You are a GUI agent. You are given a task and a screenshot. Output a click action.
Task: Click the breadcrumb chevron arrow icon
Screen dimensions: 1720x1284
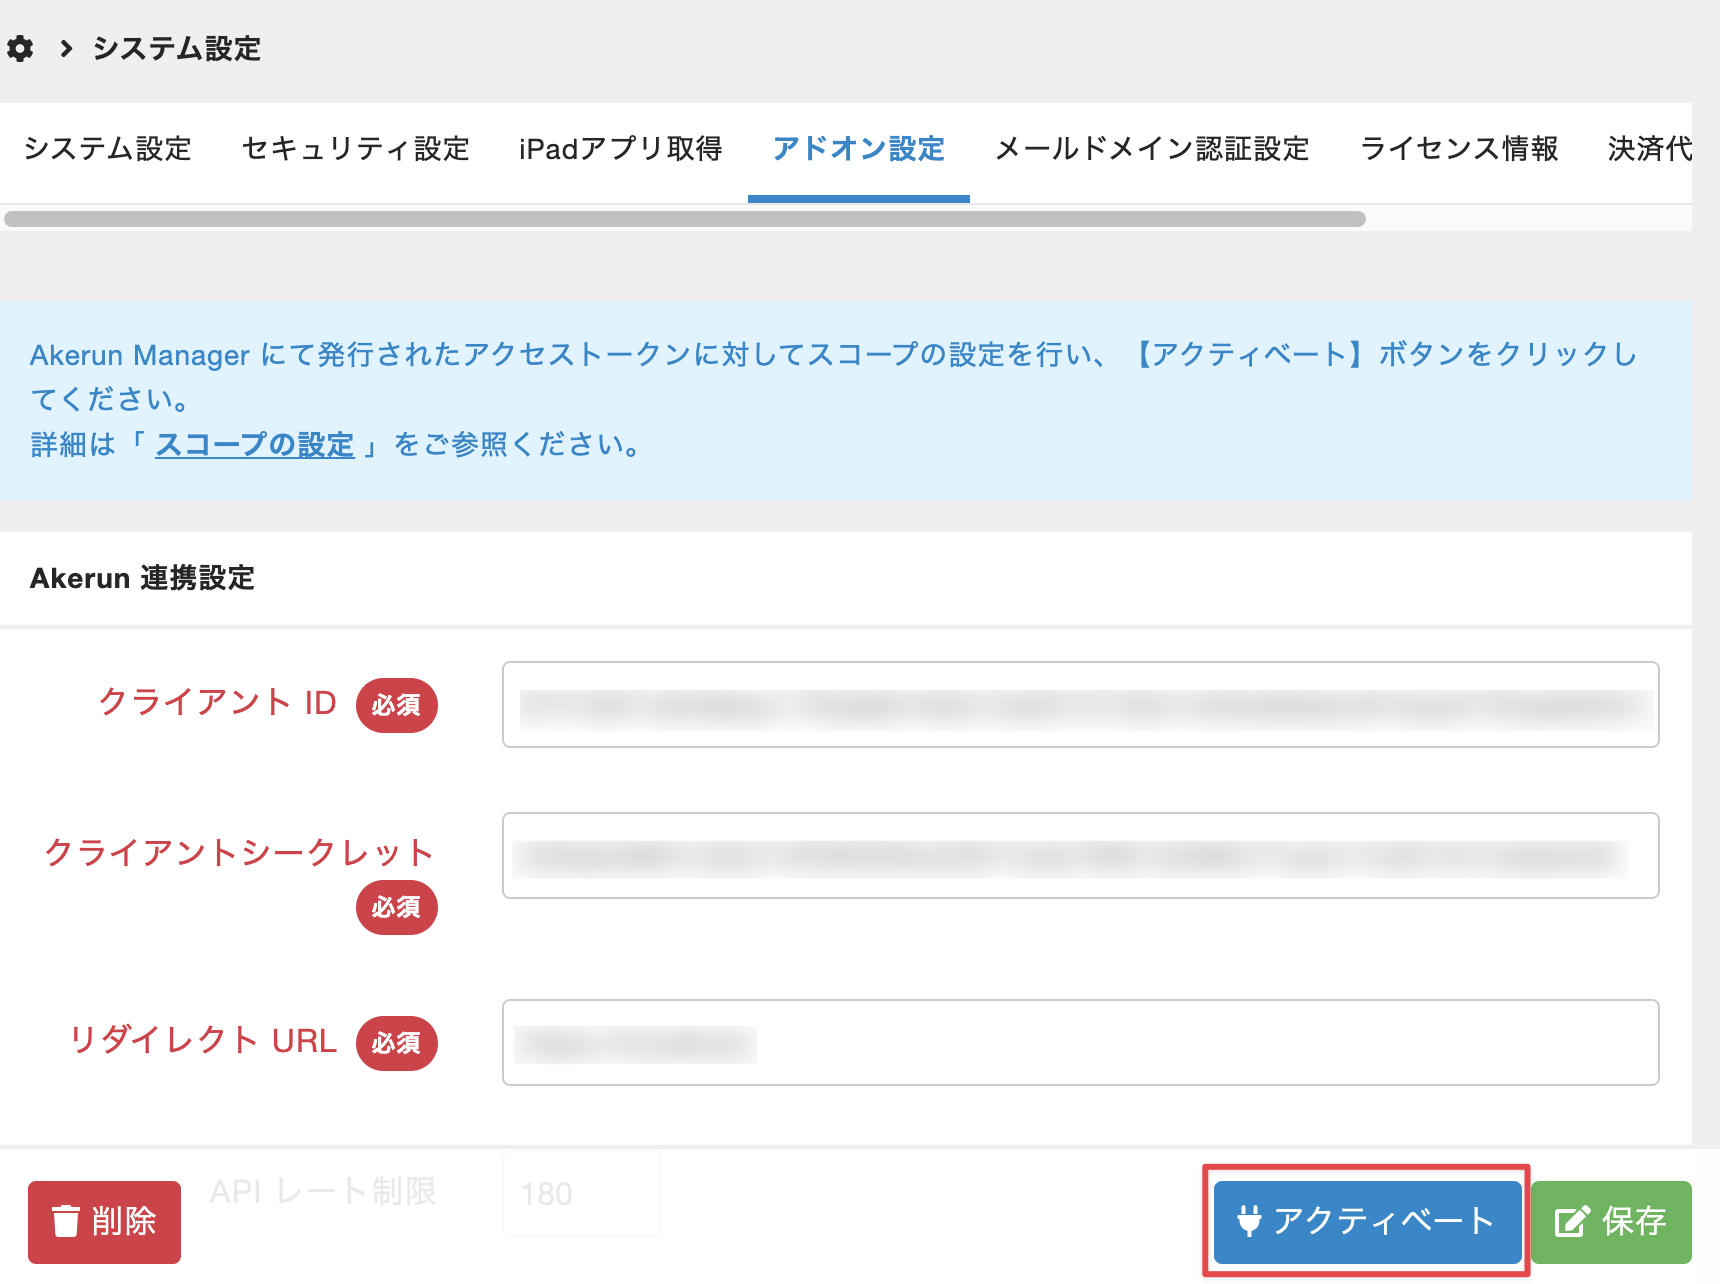(66, 48)
